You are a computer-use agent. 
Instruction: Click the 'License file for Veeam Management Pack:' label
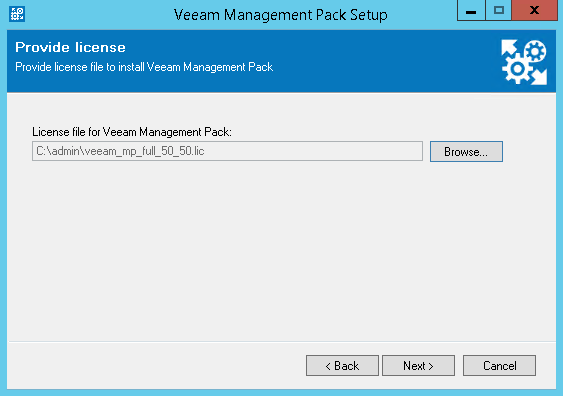tap(132, 132)
